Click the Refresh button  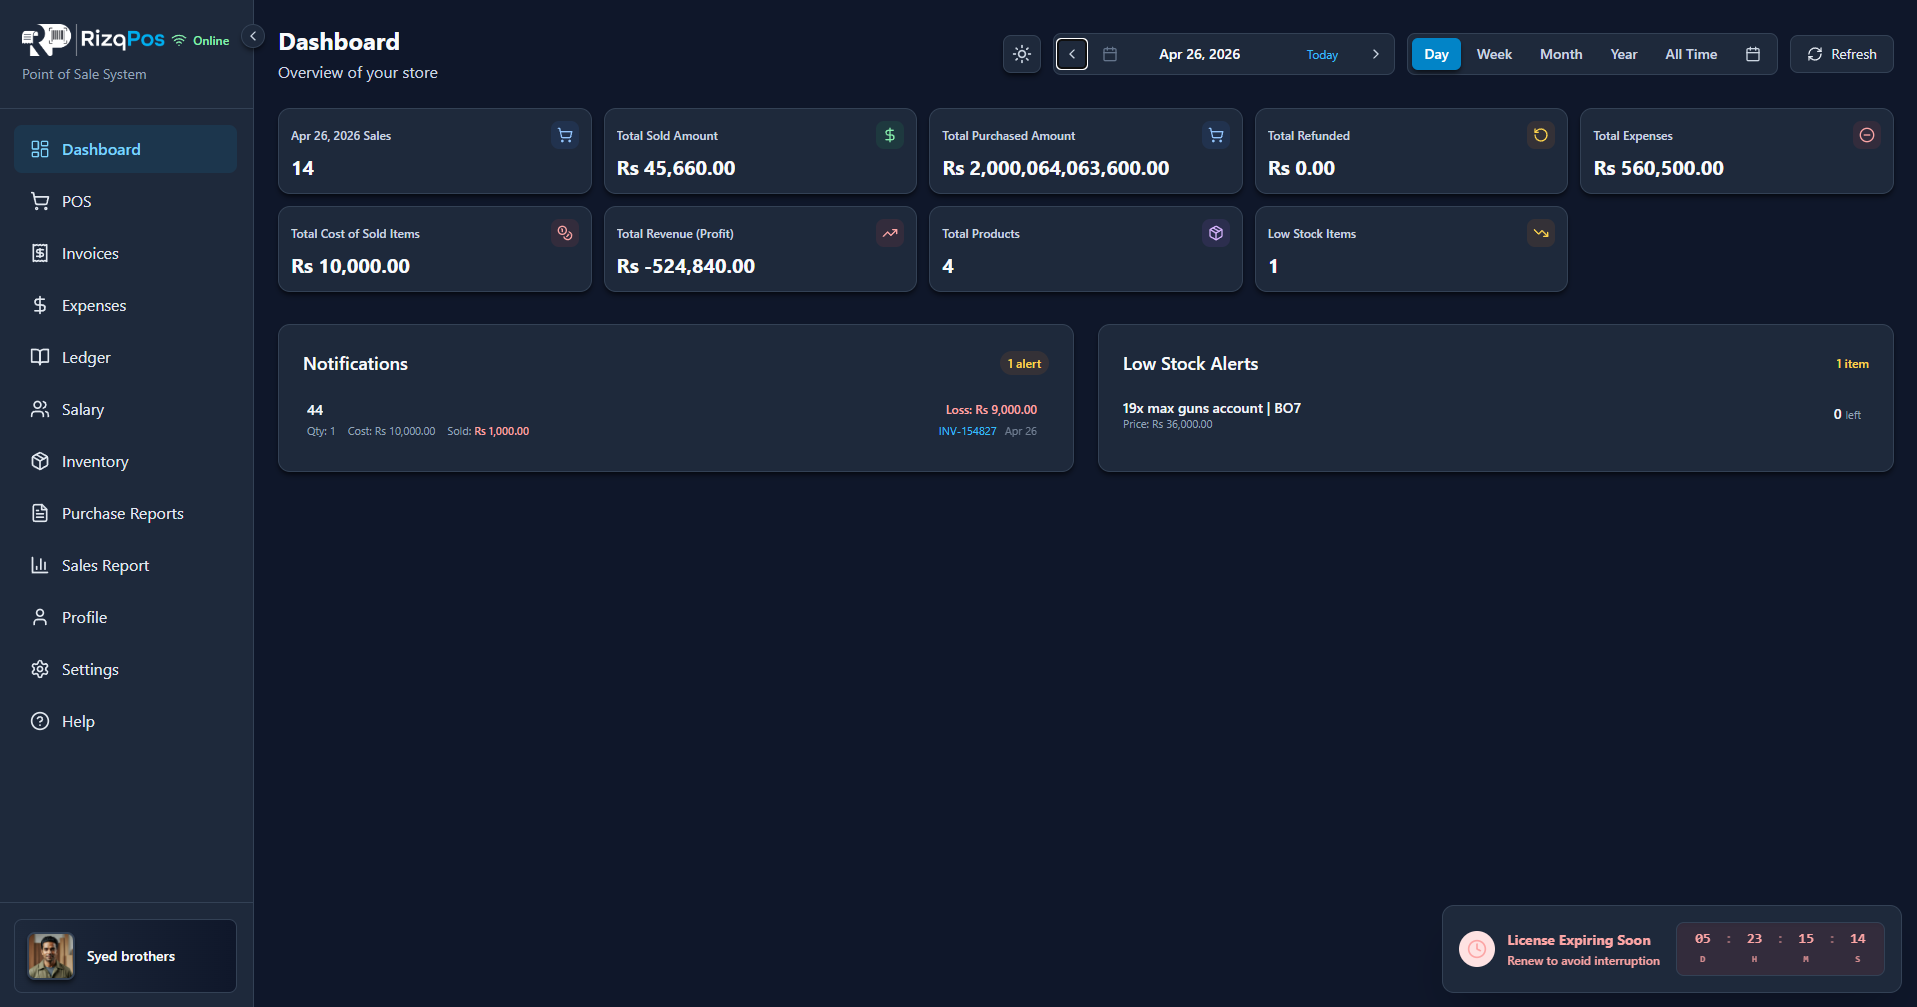(1841, 54)
